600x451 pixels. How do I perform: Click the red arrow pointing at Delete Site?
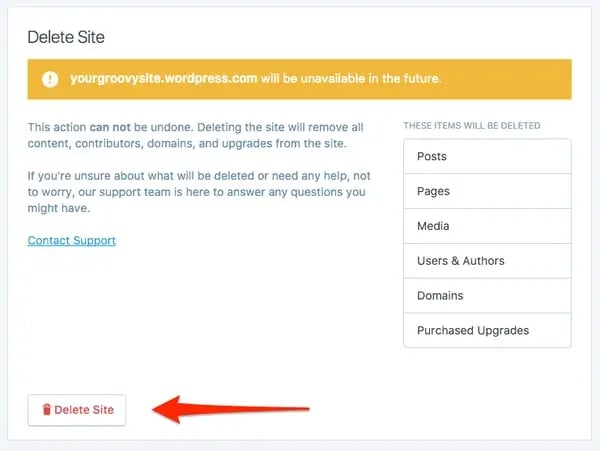230,408
